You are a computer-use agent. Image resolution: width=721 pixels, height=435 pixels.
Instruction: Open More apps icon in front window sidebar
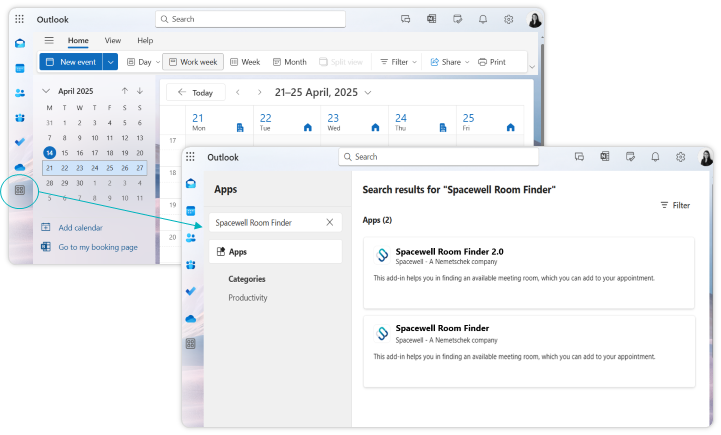(191, 343)
